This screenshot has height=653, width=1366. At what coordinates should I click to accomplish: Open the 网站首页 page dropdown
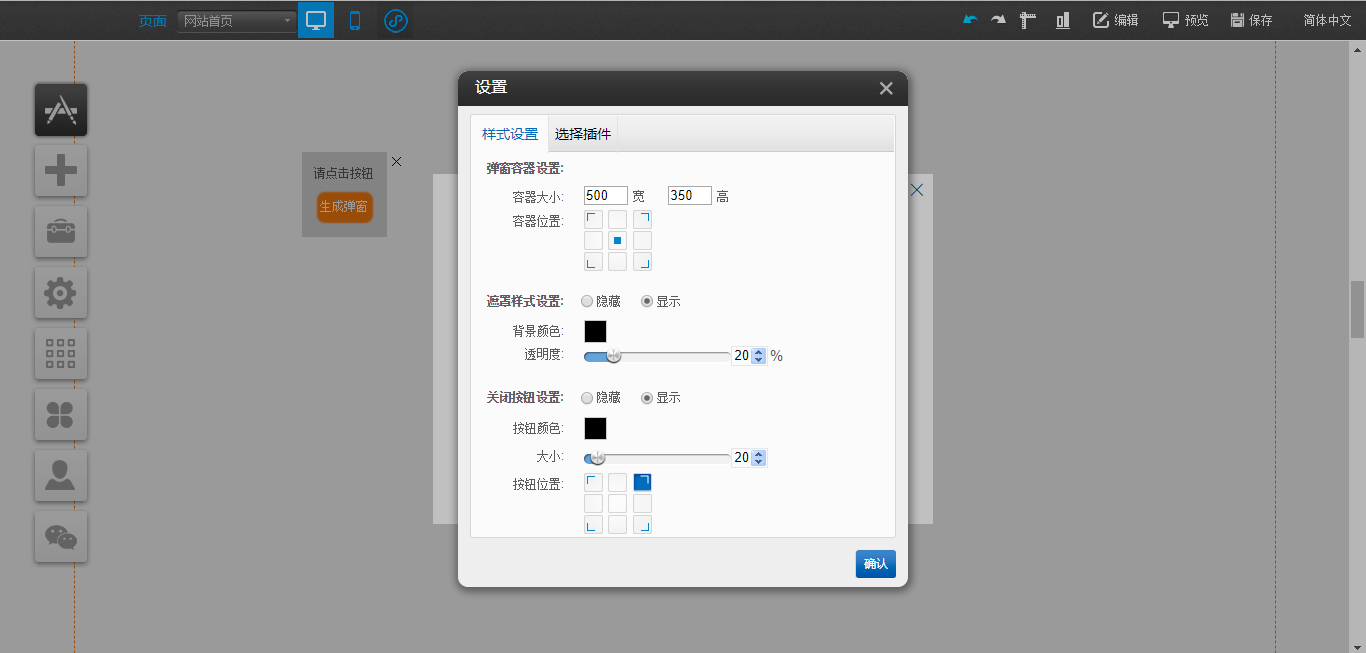(236, 21)
